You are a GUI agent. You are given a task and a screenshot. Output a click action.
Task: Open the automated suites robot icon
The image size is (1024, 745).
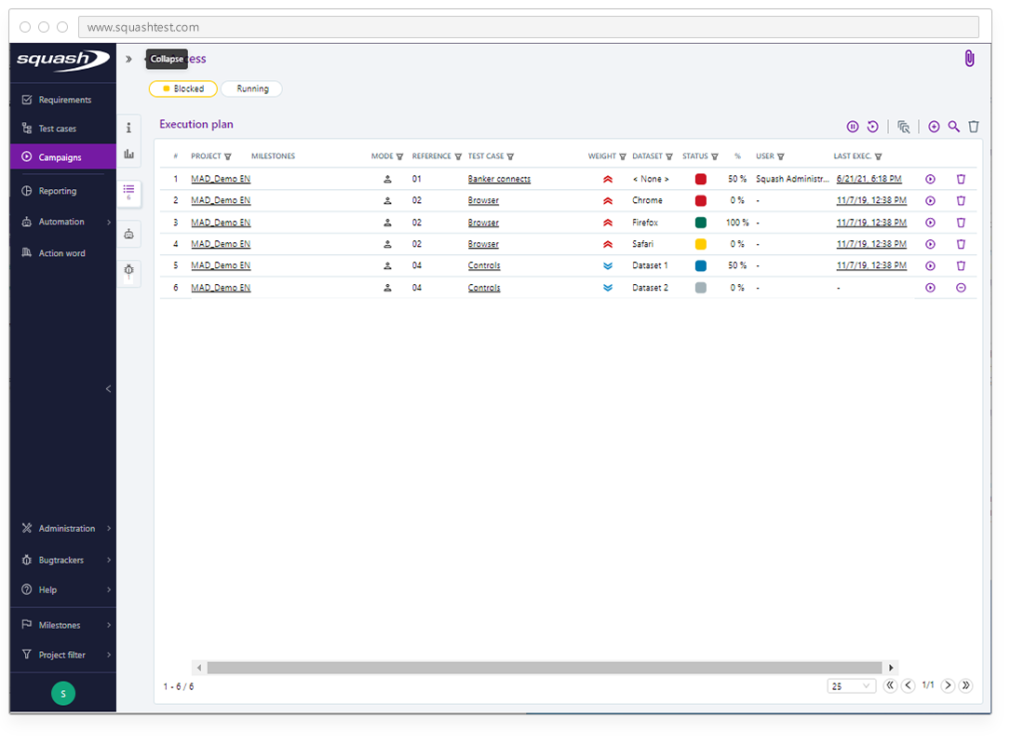click(x=129, y=234)
